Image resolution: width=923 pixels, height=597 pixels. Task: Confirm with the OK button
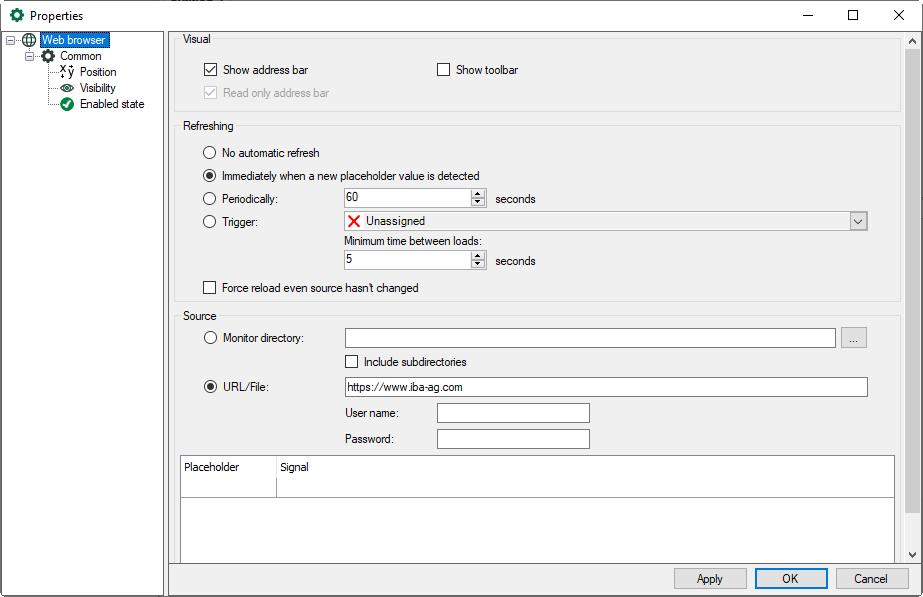(x=790, y=578)
